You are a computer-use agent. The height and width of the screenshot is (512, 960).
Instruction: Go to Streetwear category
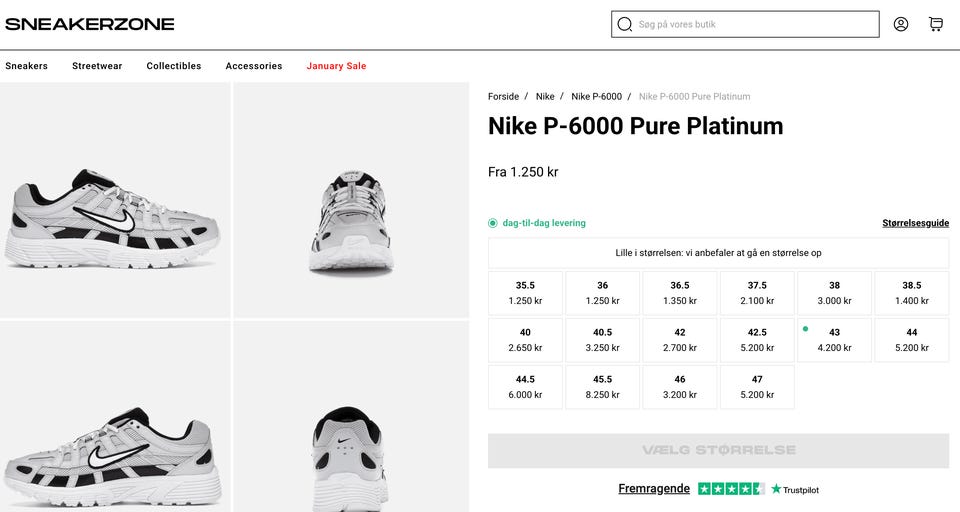click(x=97, y=66)
